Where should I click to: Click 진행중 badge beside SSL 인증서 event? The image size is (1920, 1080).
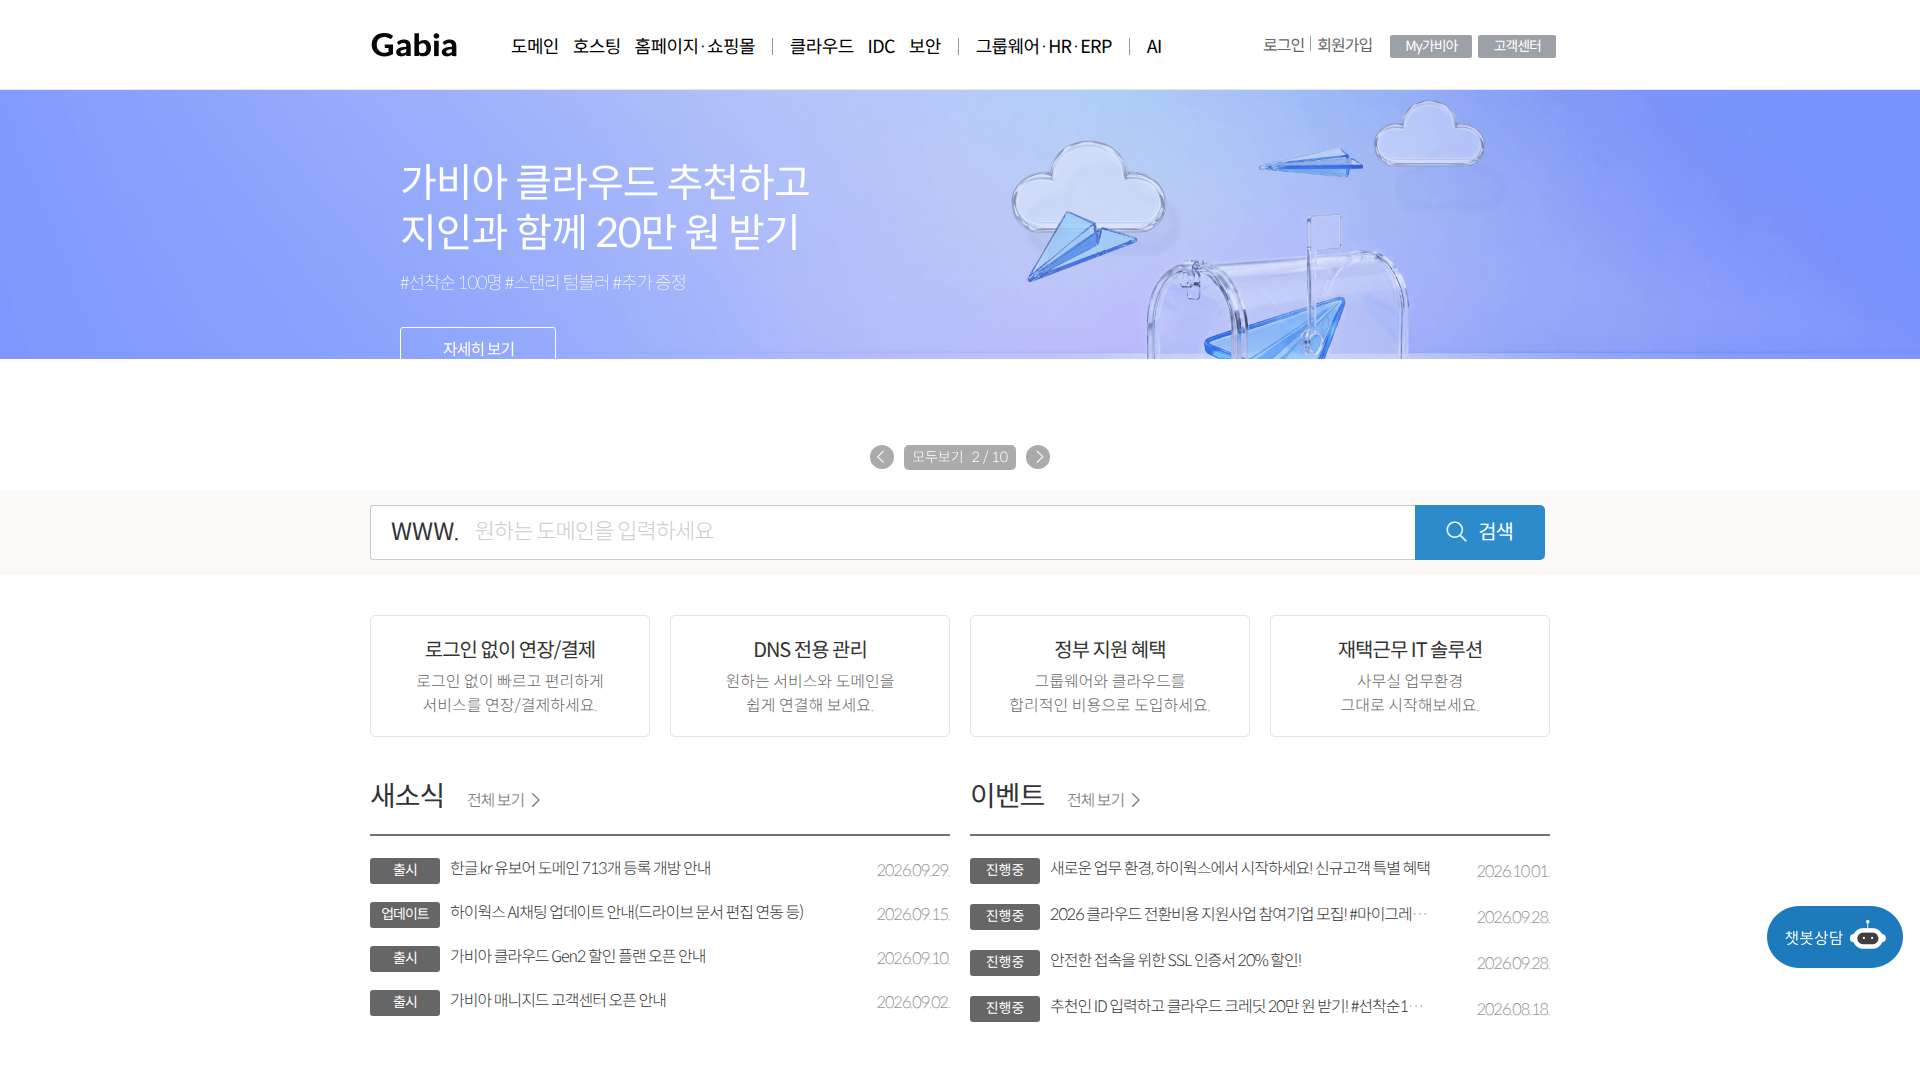click(1005, 962)
